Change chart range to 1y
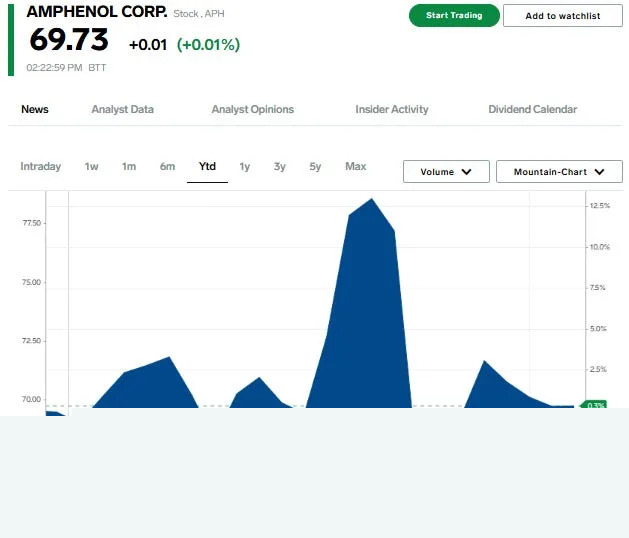Viewport: 629px width, 538px height. [245, 166]
